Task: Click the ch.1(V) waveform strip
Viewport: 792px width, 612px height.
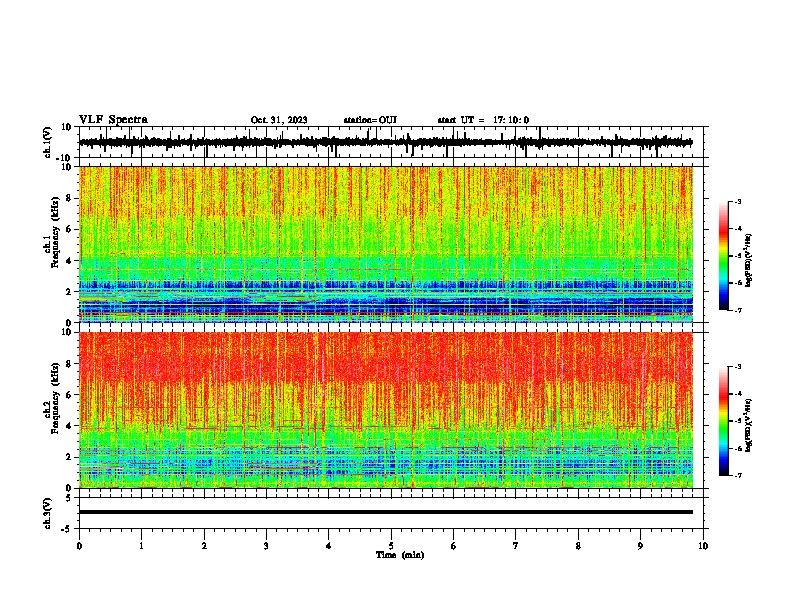Action: (x=386, y=142)
